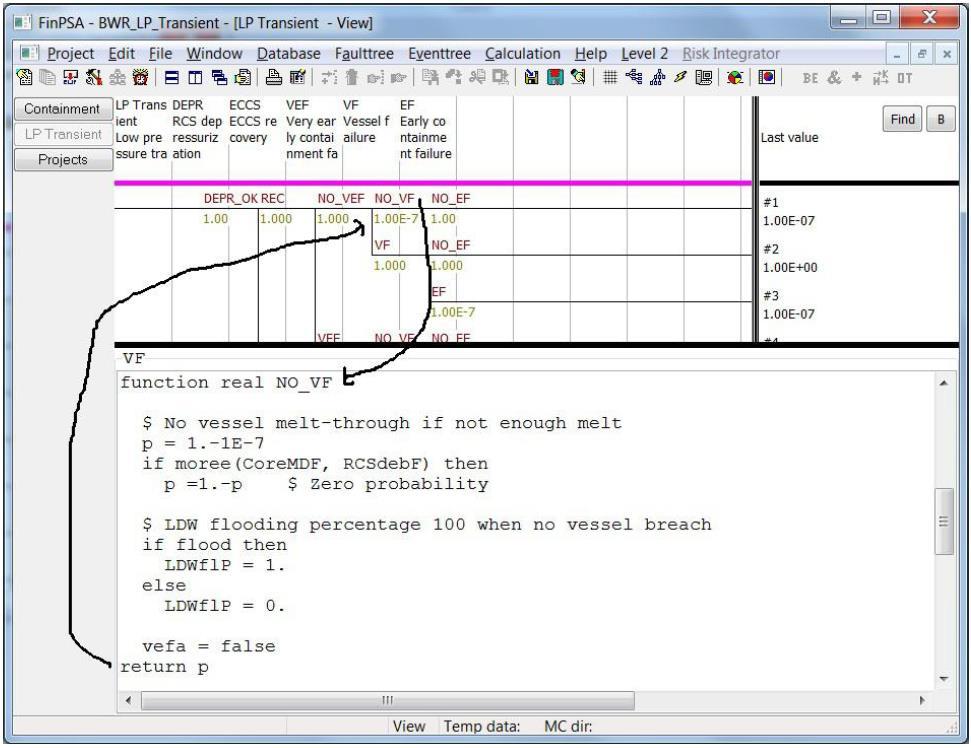Open the Project menu
Image resolution: width=971 pixels, height=748 pixels.
point(71,54)
